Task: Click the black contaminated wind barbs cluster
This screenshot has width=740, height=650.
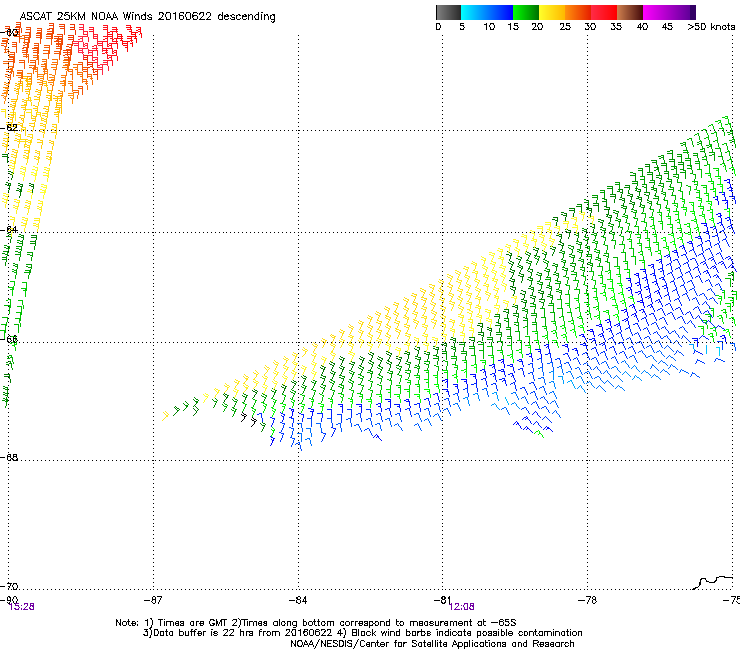Action: [x=249, y=419]
